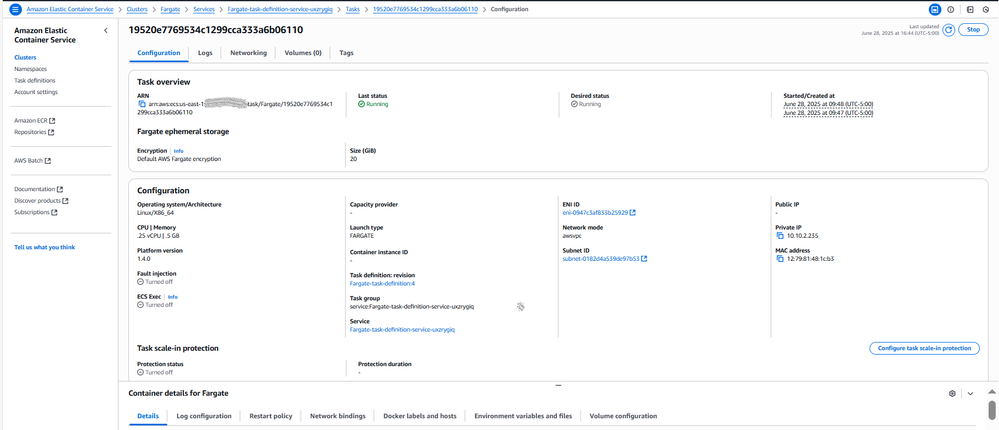Click Info link next to ECS Exec
The image size is (999, 430).
[x=173, y=297]
